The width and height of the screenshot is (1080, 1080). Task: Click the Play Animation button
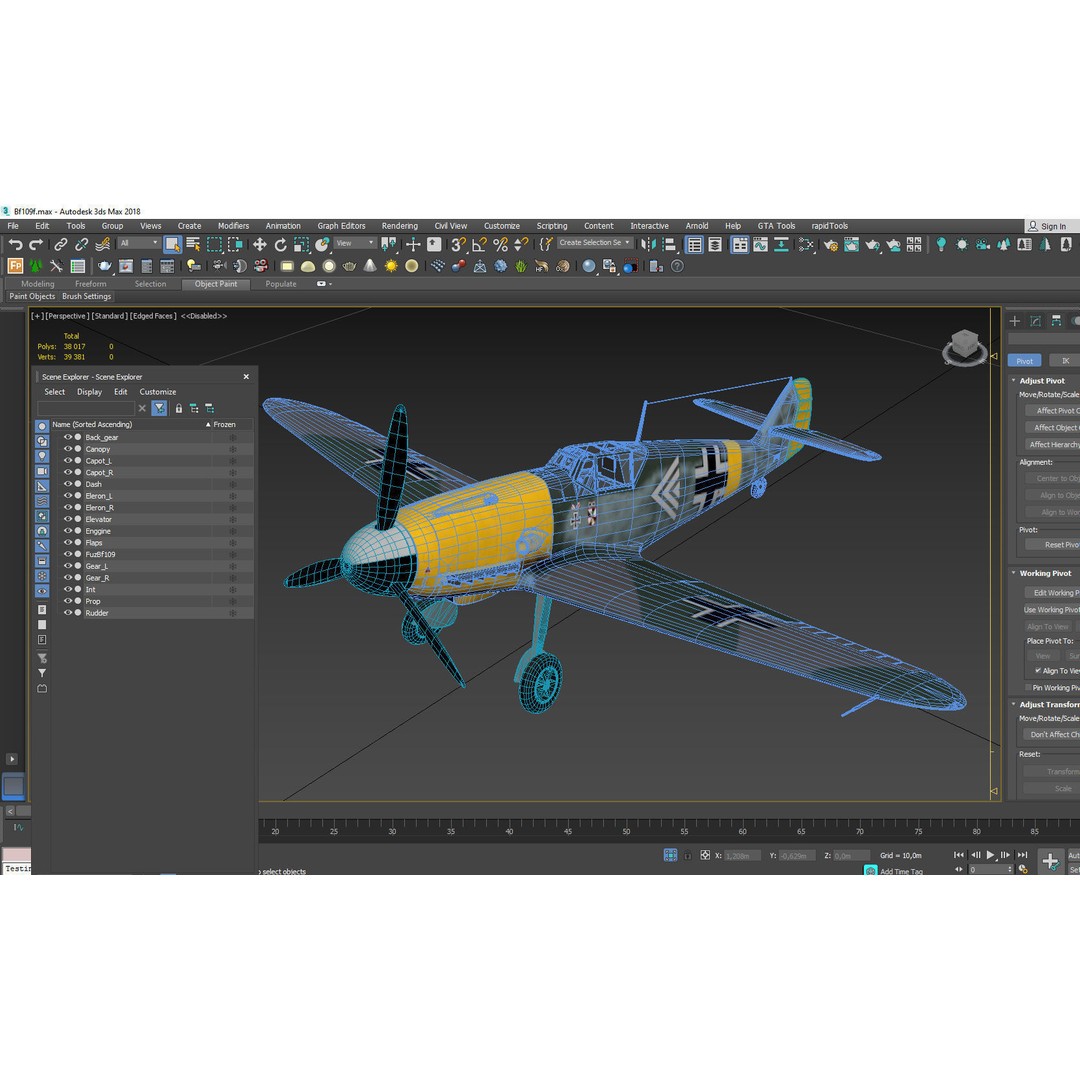pyautogui.click(x=990, y=855)
